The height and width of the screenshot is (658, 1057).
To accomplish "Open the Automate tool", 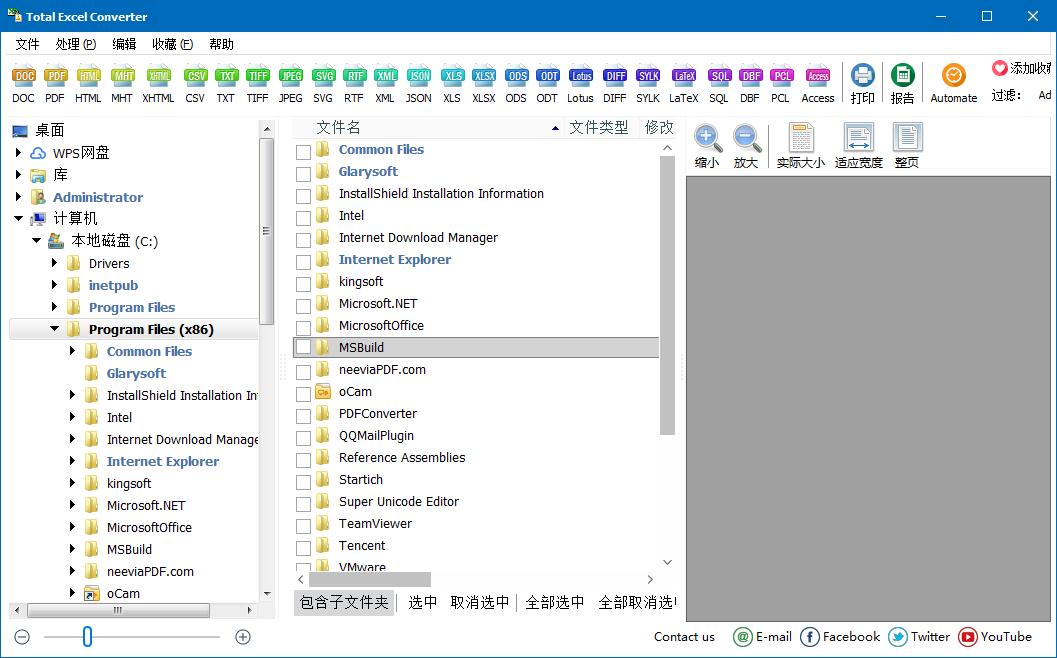I will coord(953,76).
